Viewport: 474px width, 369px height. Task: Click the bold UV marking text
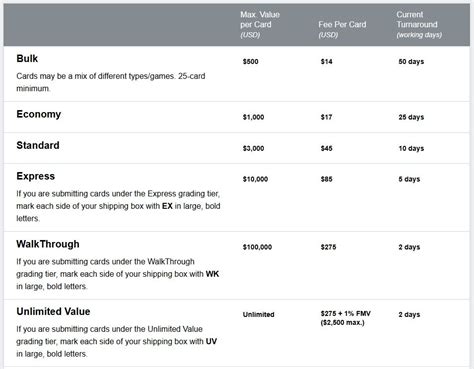(211, 341)
